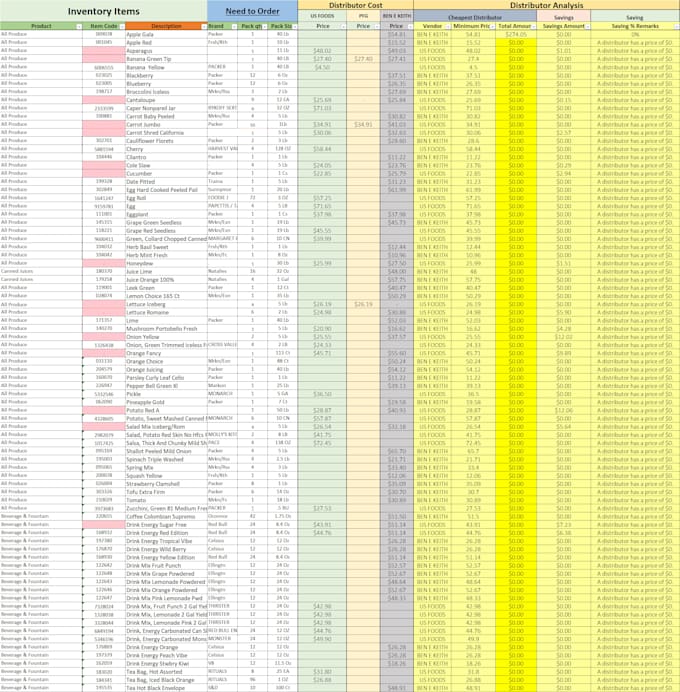Open the Pack Size filter dropdown
The width and height of the screenshot is (680, 692).
coord(294,26)
